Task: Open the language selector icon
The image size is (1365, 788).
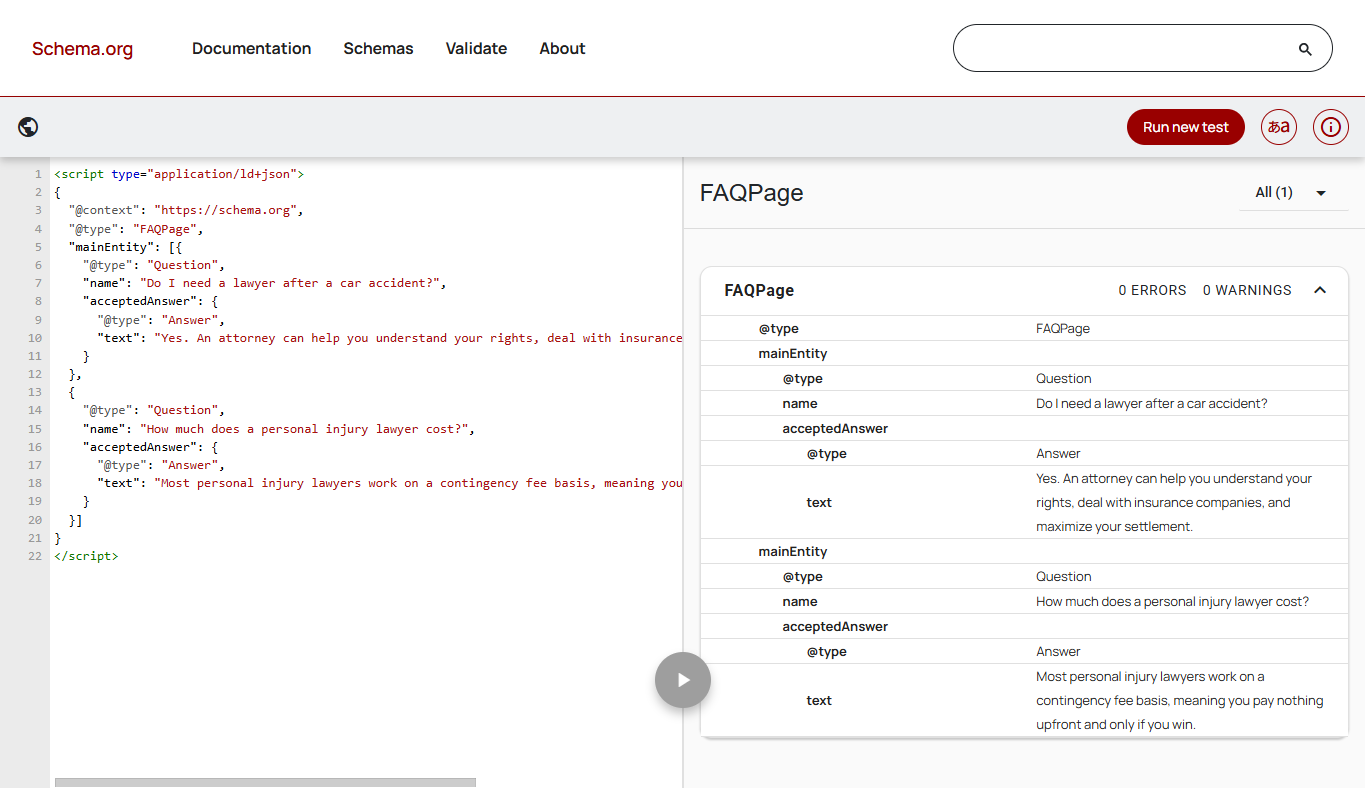Action: (x=1278, y=127)
